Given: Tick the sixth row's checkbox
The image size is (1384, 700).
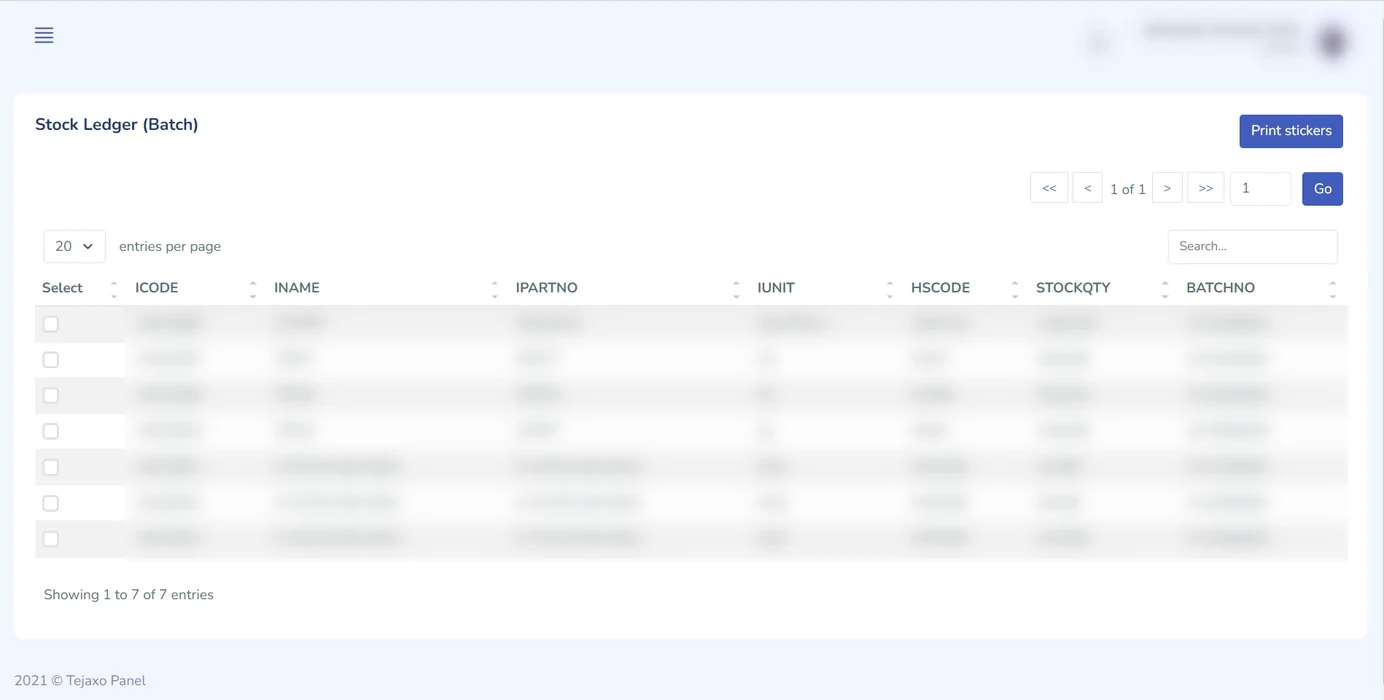Looking at the screenshot, I should tap(51, 503).
